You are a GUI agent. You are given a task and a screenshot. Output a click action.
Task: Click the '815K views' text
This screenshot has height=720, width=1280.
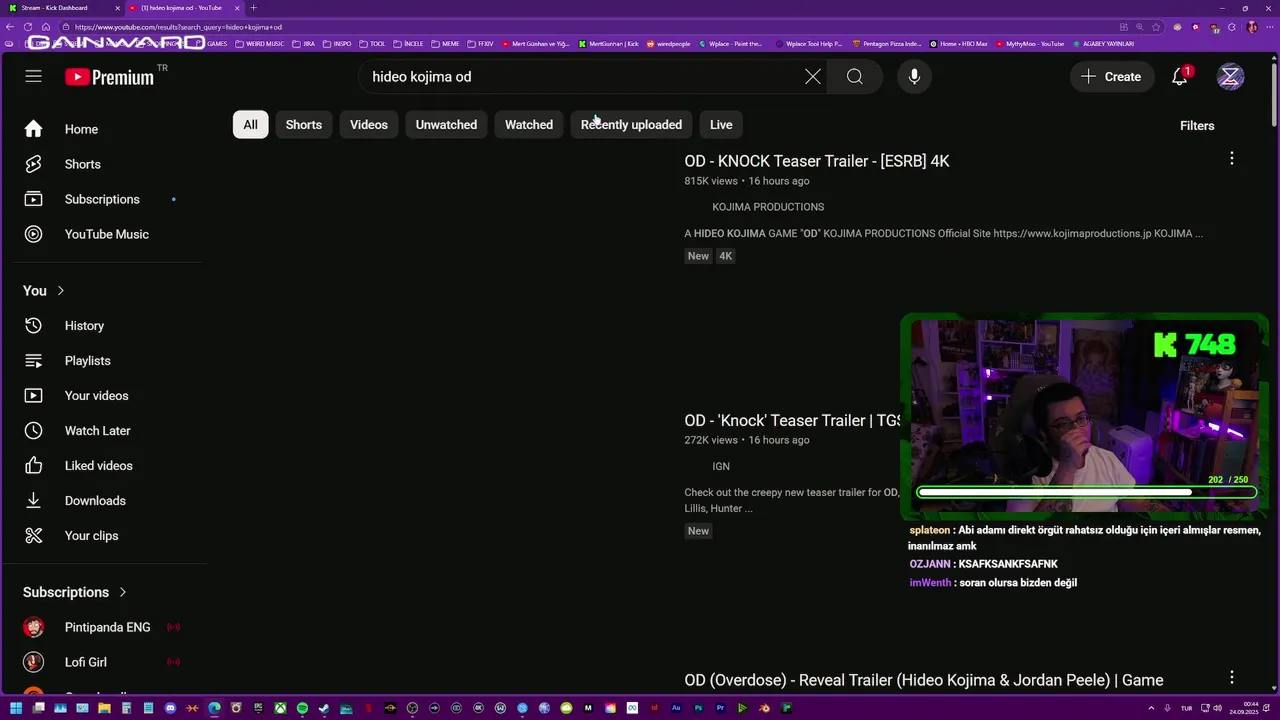[x=711, y=181]
